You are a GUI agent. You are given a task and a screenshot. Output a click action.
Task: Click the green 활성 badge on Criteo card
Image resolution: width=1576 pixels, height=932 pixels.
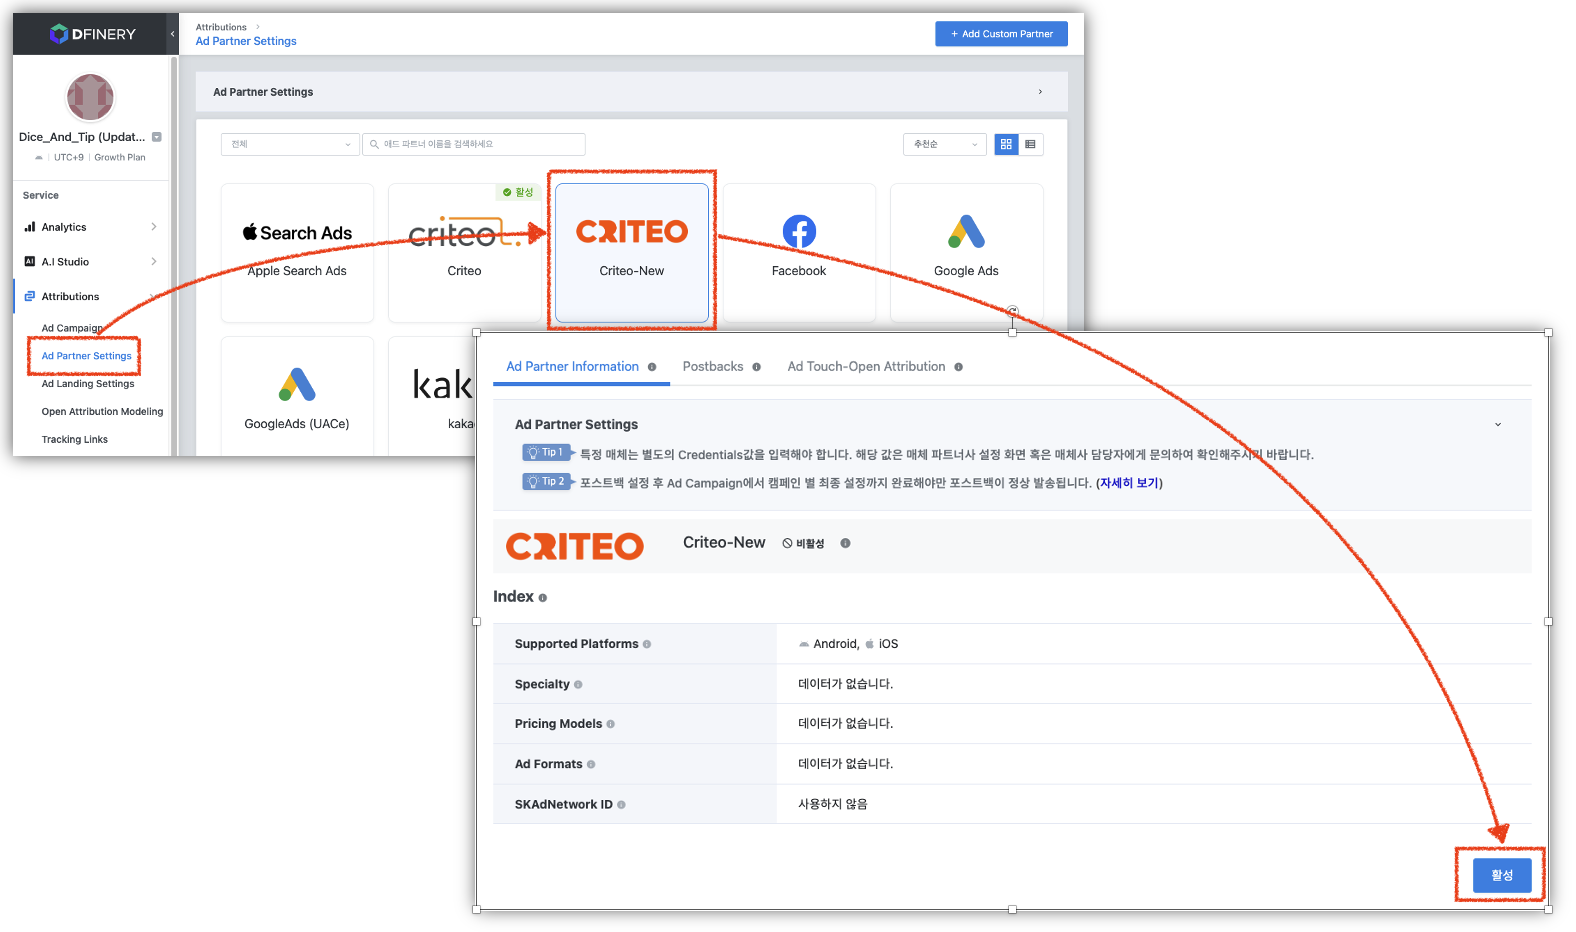click(x=518, y=192)
